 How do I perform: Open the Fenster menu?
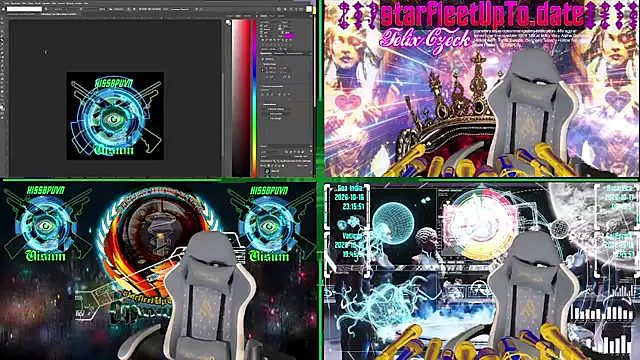click(x=79, y=3)
